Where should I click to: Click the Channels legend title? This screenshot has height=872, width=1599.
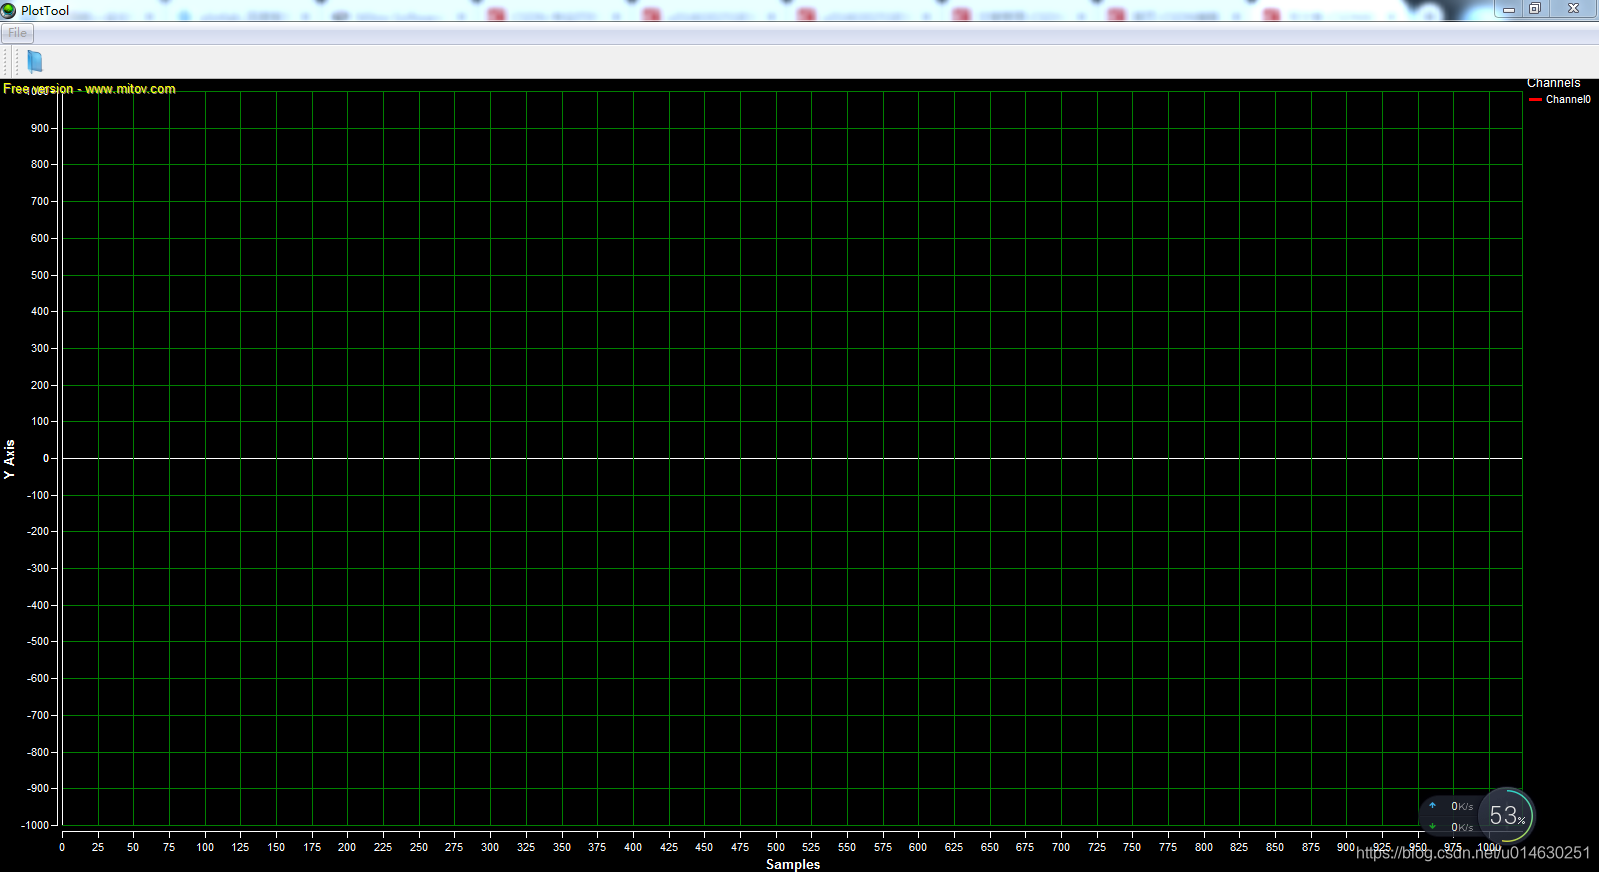coord(1553,83)
